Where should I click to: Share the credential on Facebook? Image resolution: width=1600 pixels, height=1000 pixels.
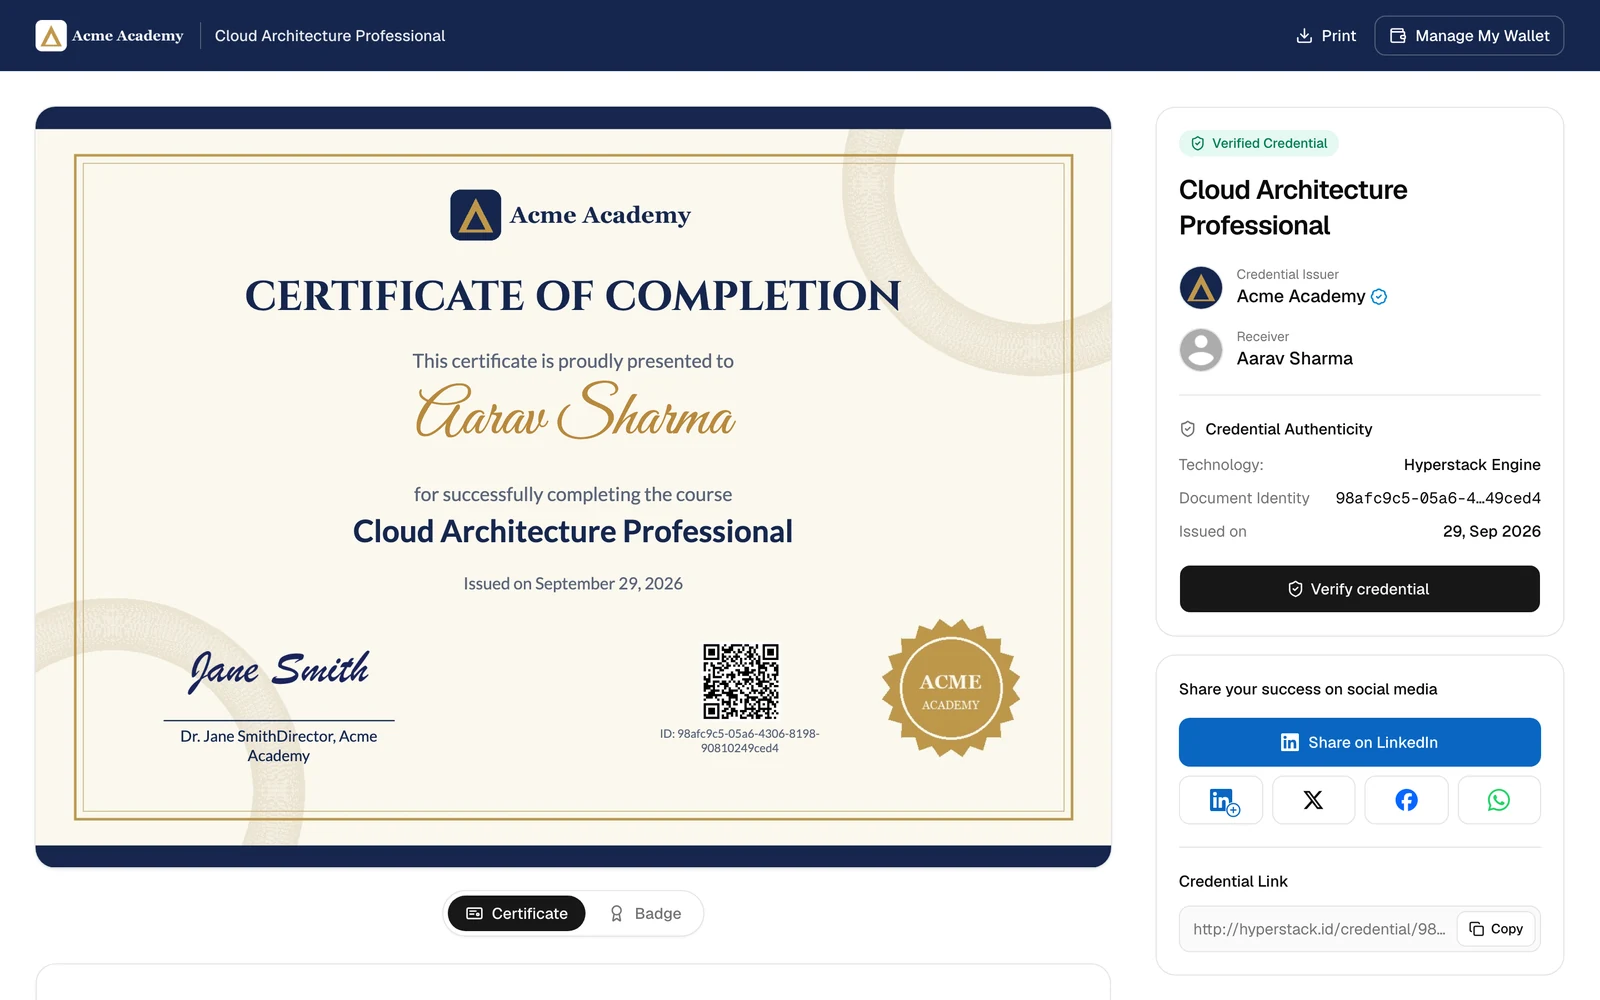[1406, 800]
